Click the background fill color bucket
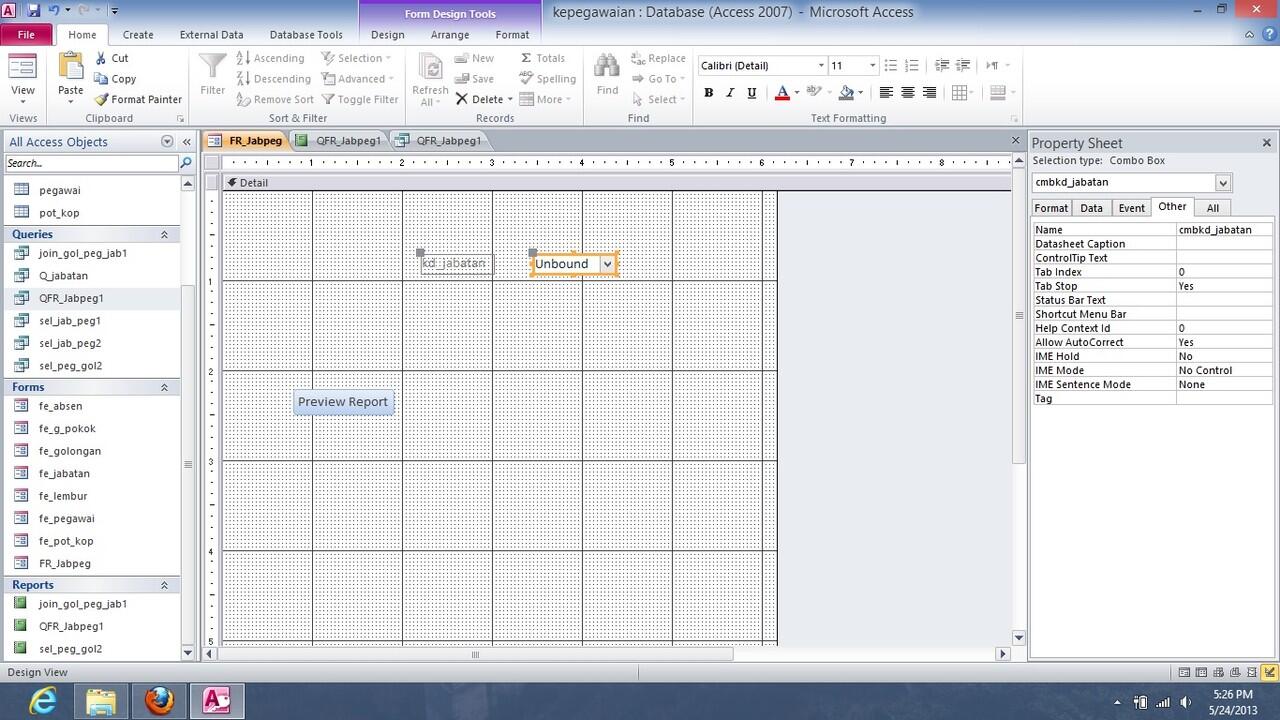This screenshot has width=1280, height=720. pos(846,93)
